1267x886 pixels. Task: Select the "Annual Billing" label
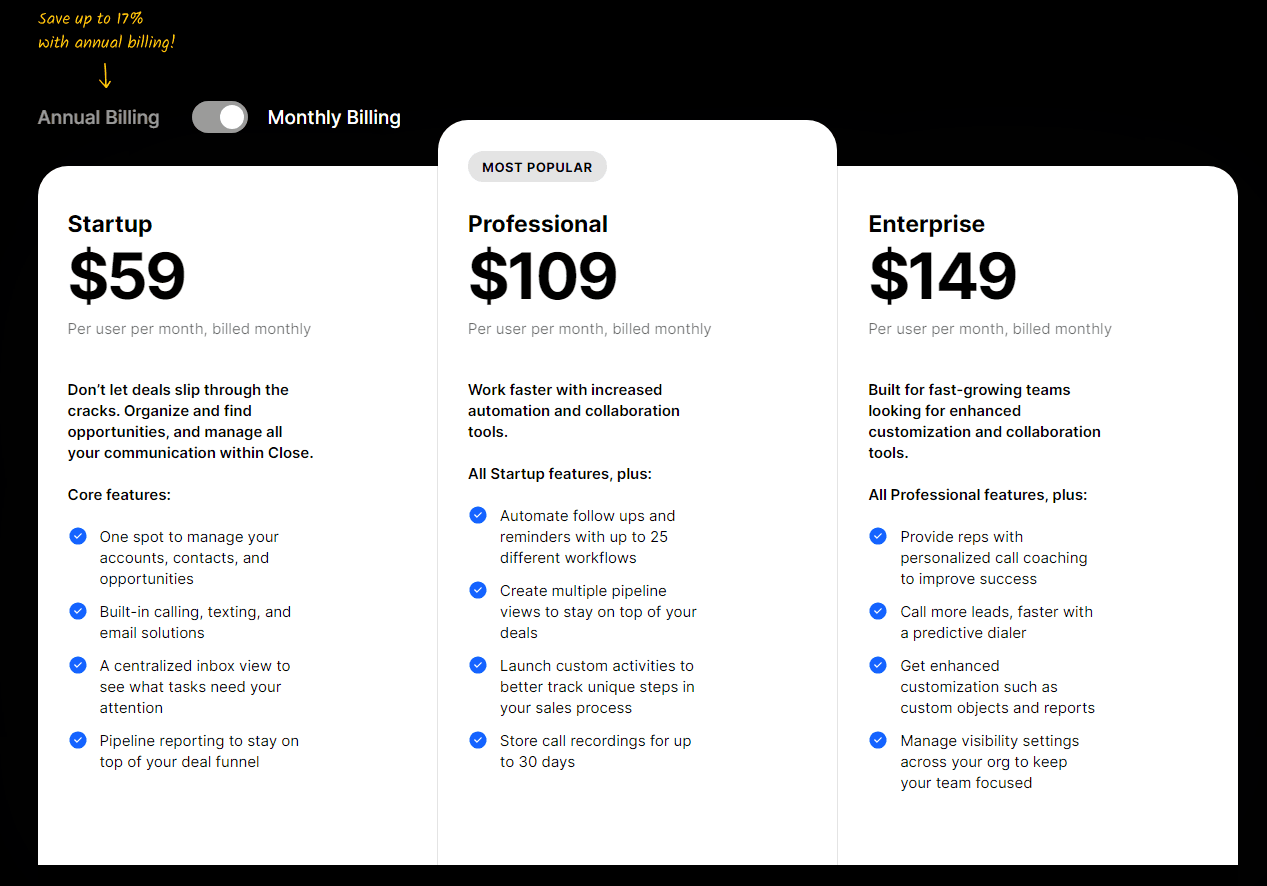[98, 117]
